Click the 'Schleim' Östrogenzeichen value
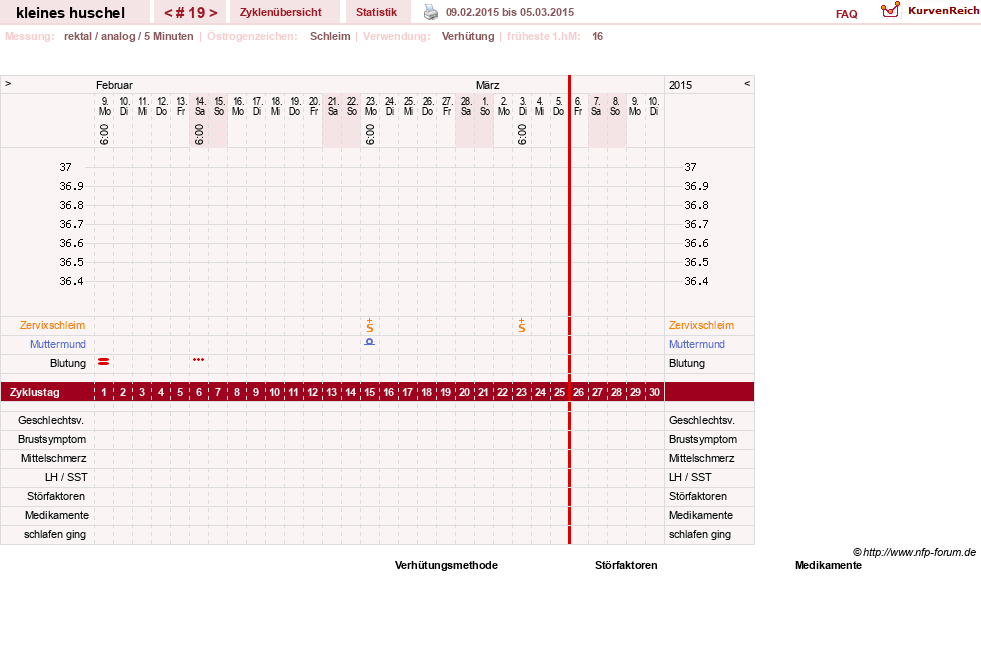 point(330,36)
